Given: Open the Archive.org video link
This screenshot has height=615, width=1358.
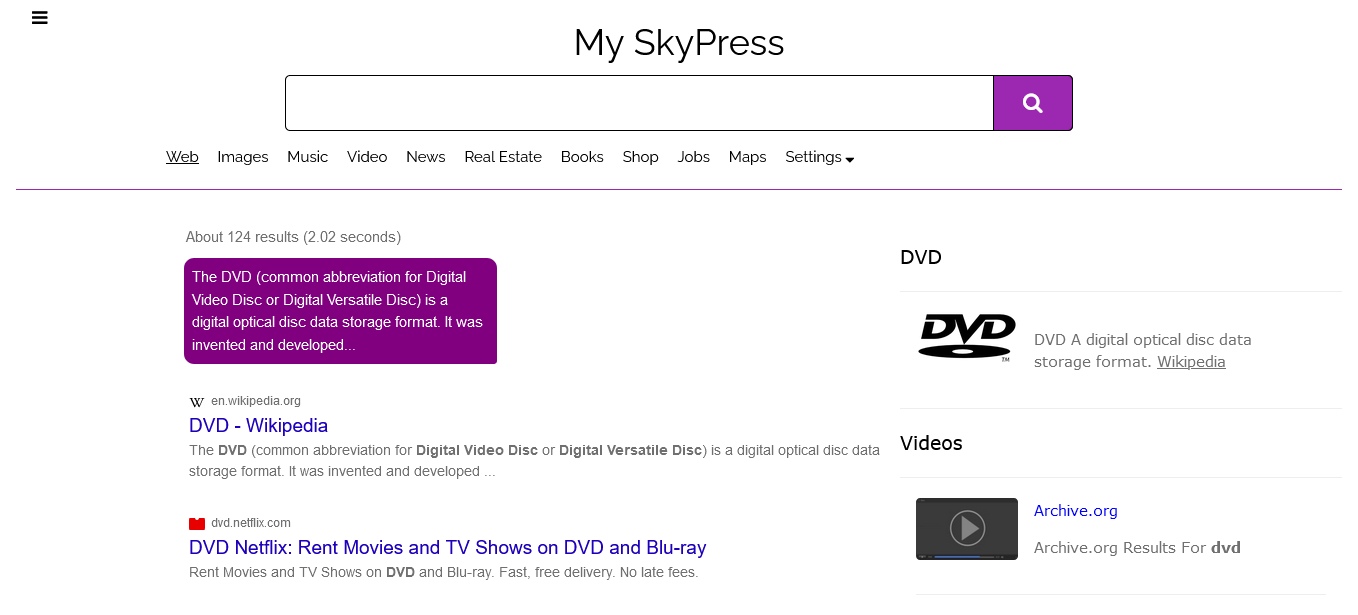Looking at the screenshot, I should (1076, 511).
